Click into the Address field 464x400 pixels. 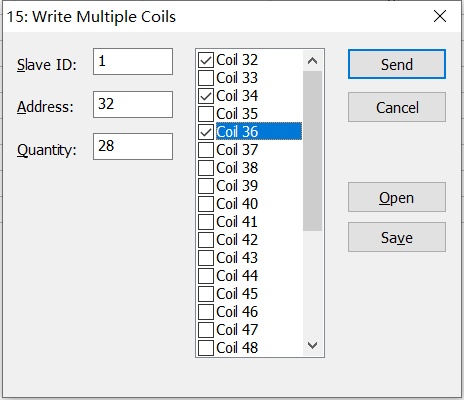click(x=133, y=104)
